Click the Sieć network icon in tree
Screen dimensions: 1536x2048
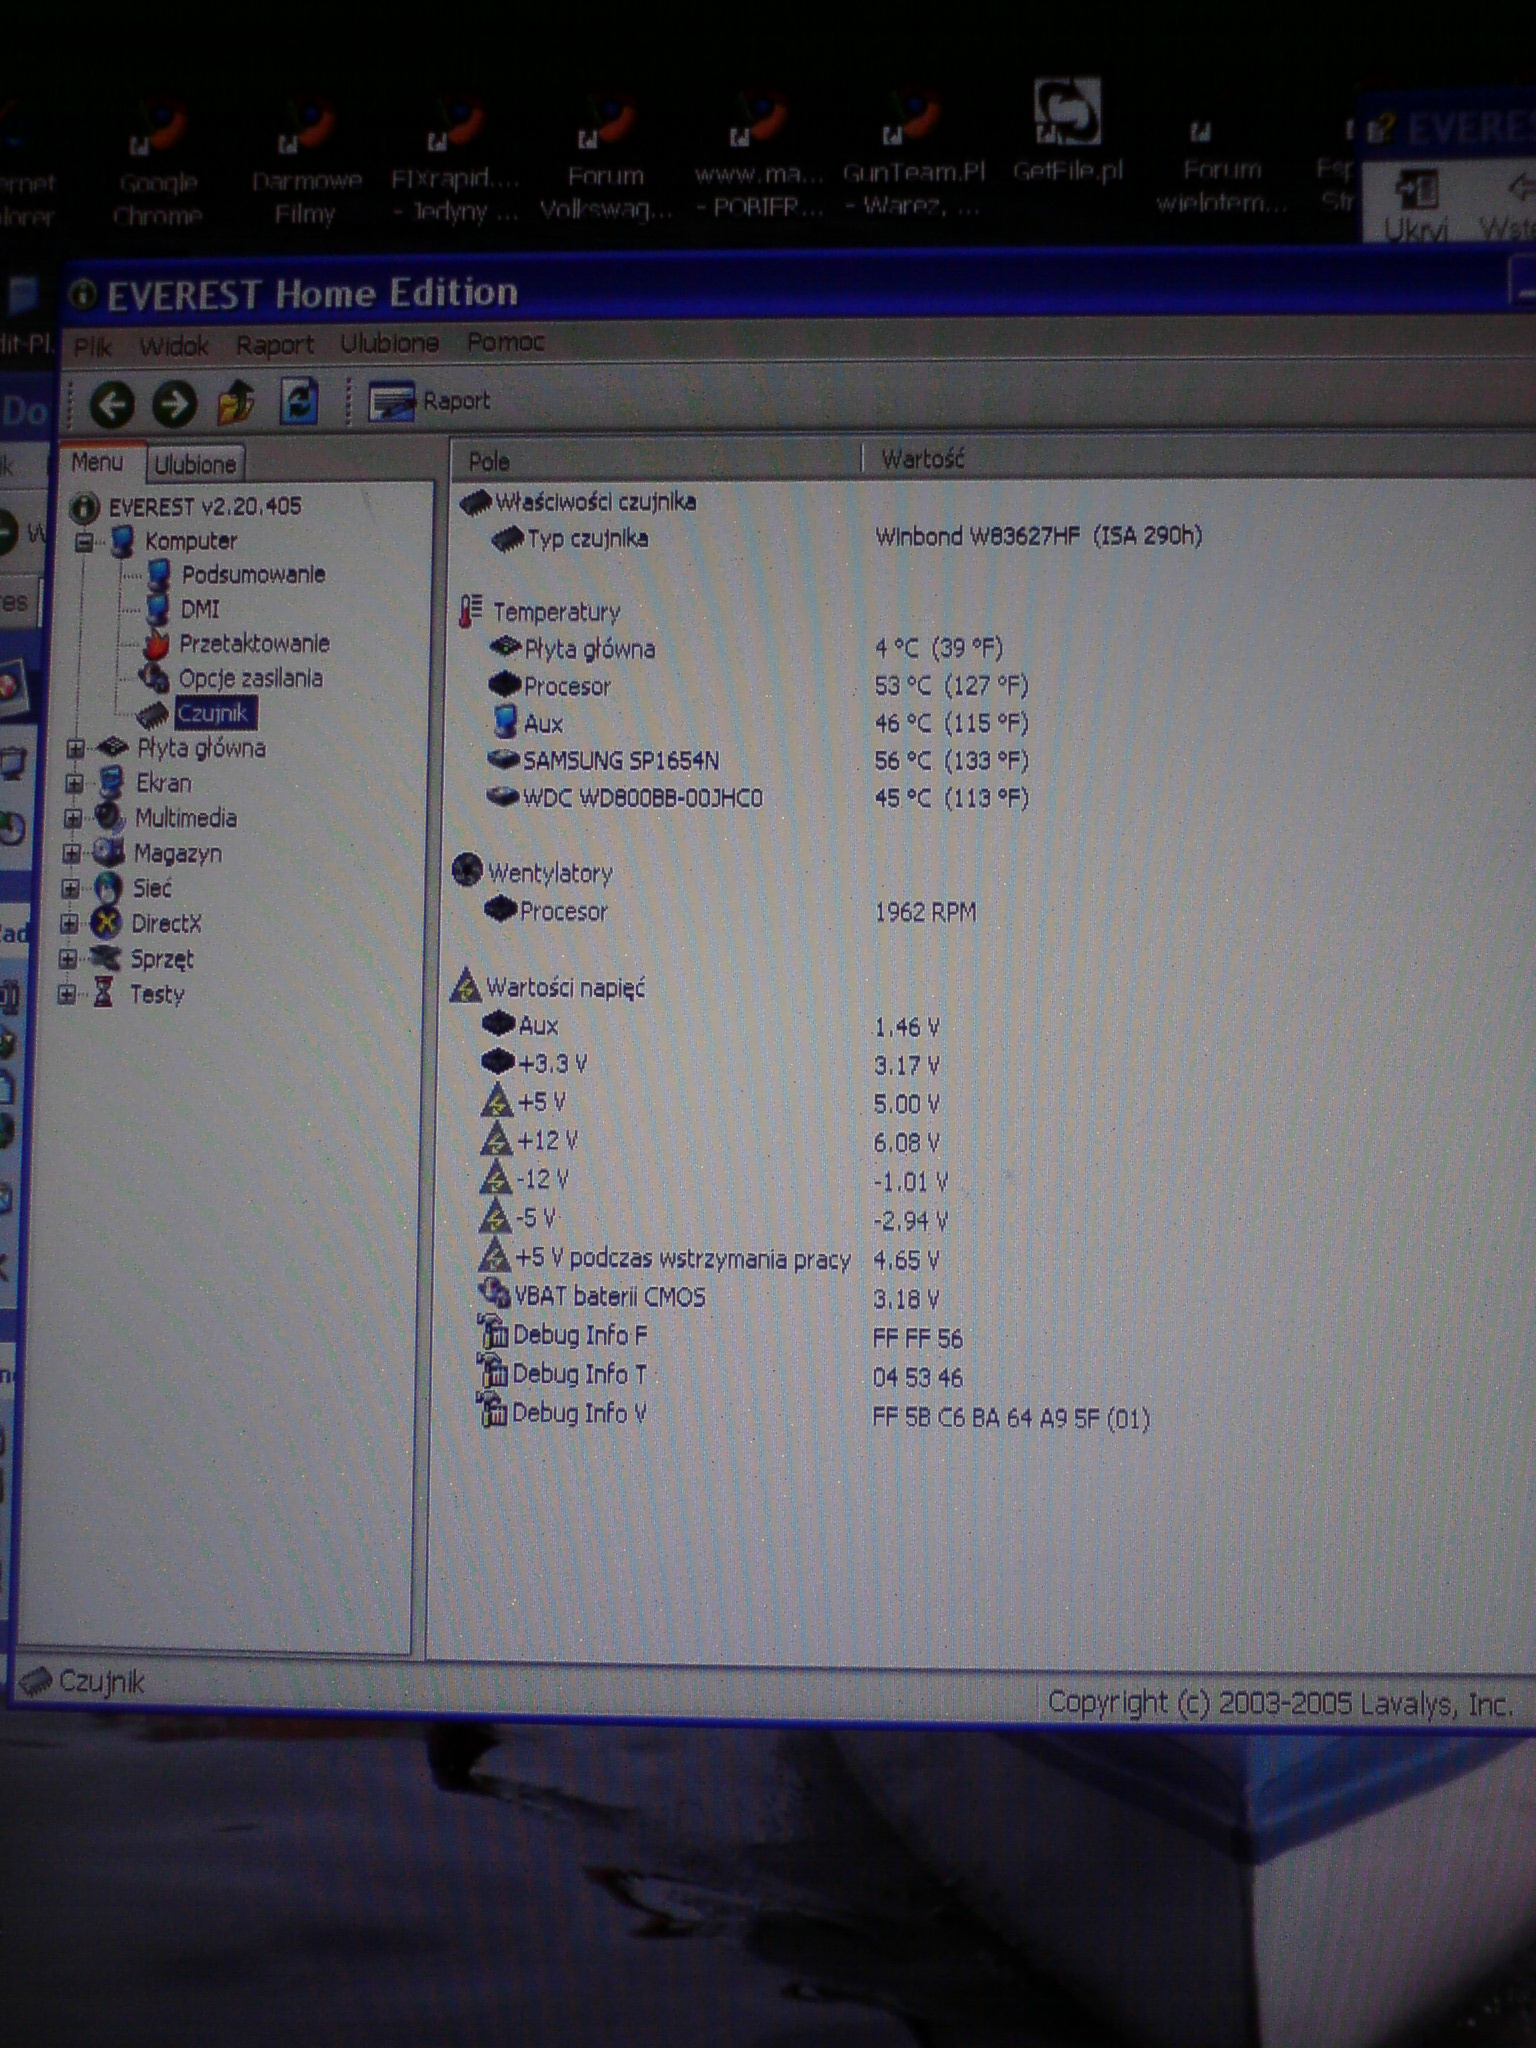107,887
